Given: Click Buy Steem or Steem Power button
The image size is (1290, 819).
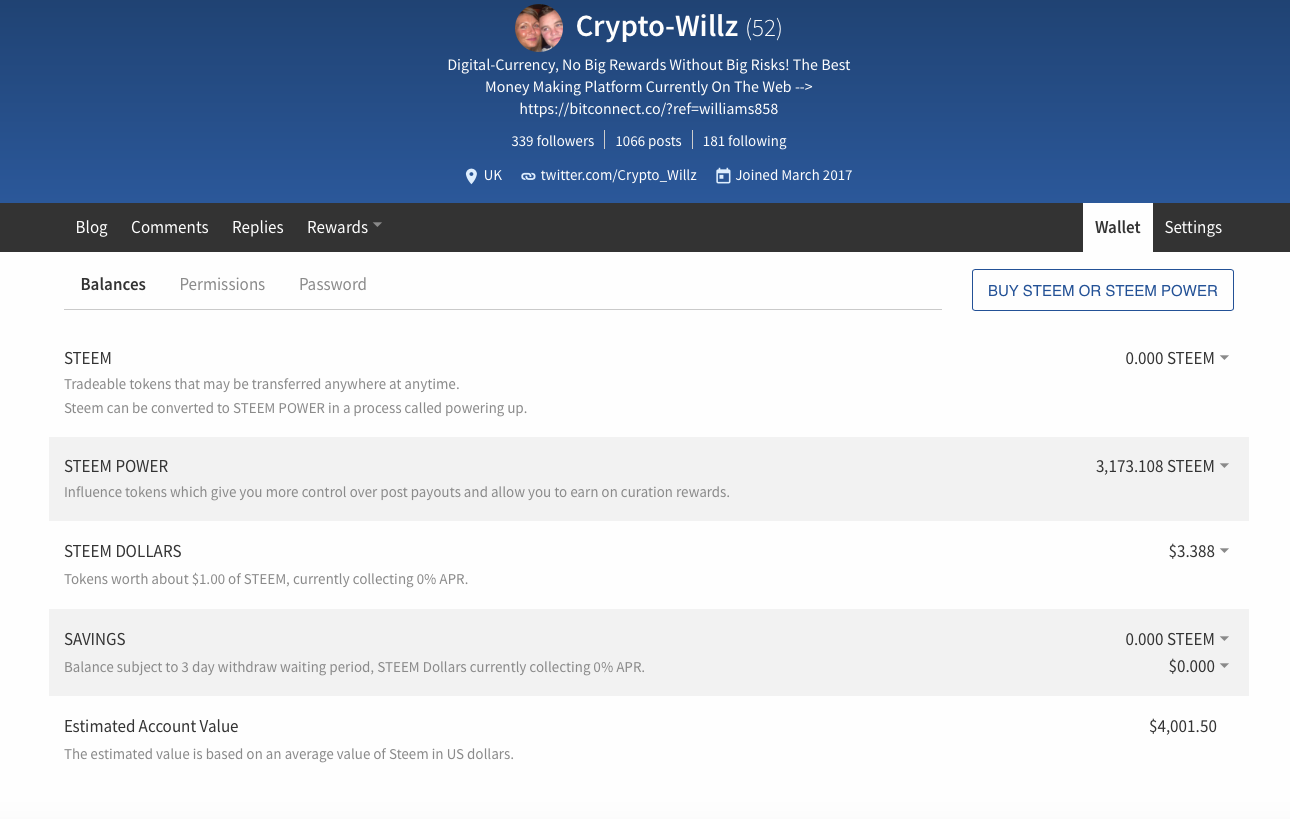Looking at the screenshot, I should pyautogui.click(x=1102, y=290).
